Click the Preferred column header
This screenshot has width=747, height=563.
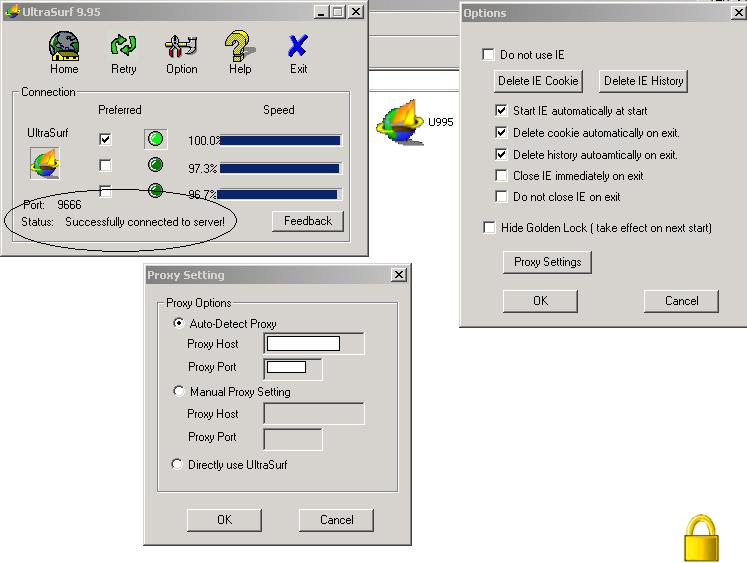[x=120, y=110]
